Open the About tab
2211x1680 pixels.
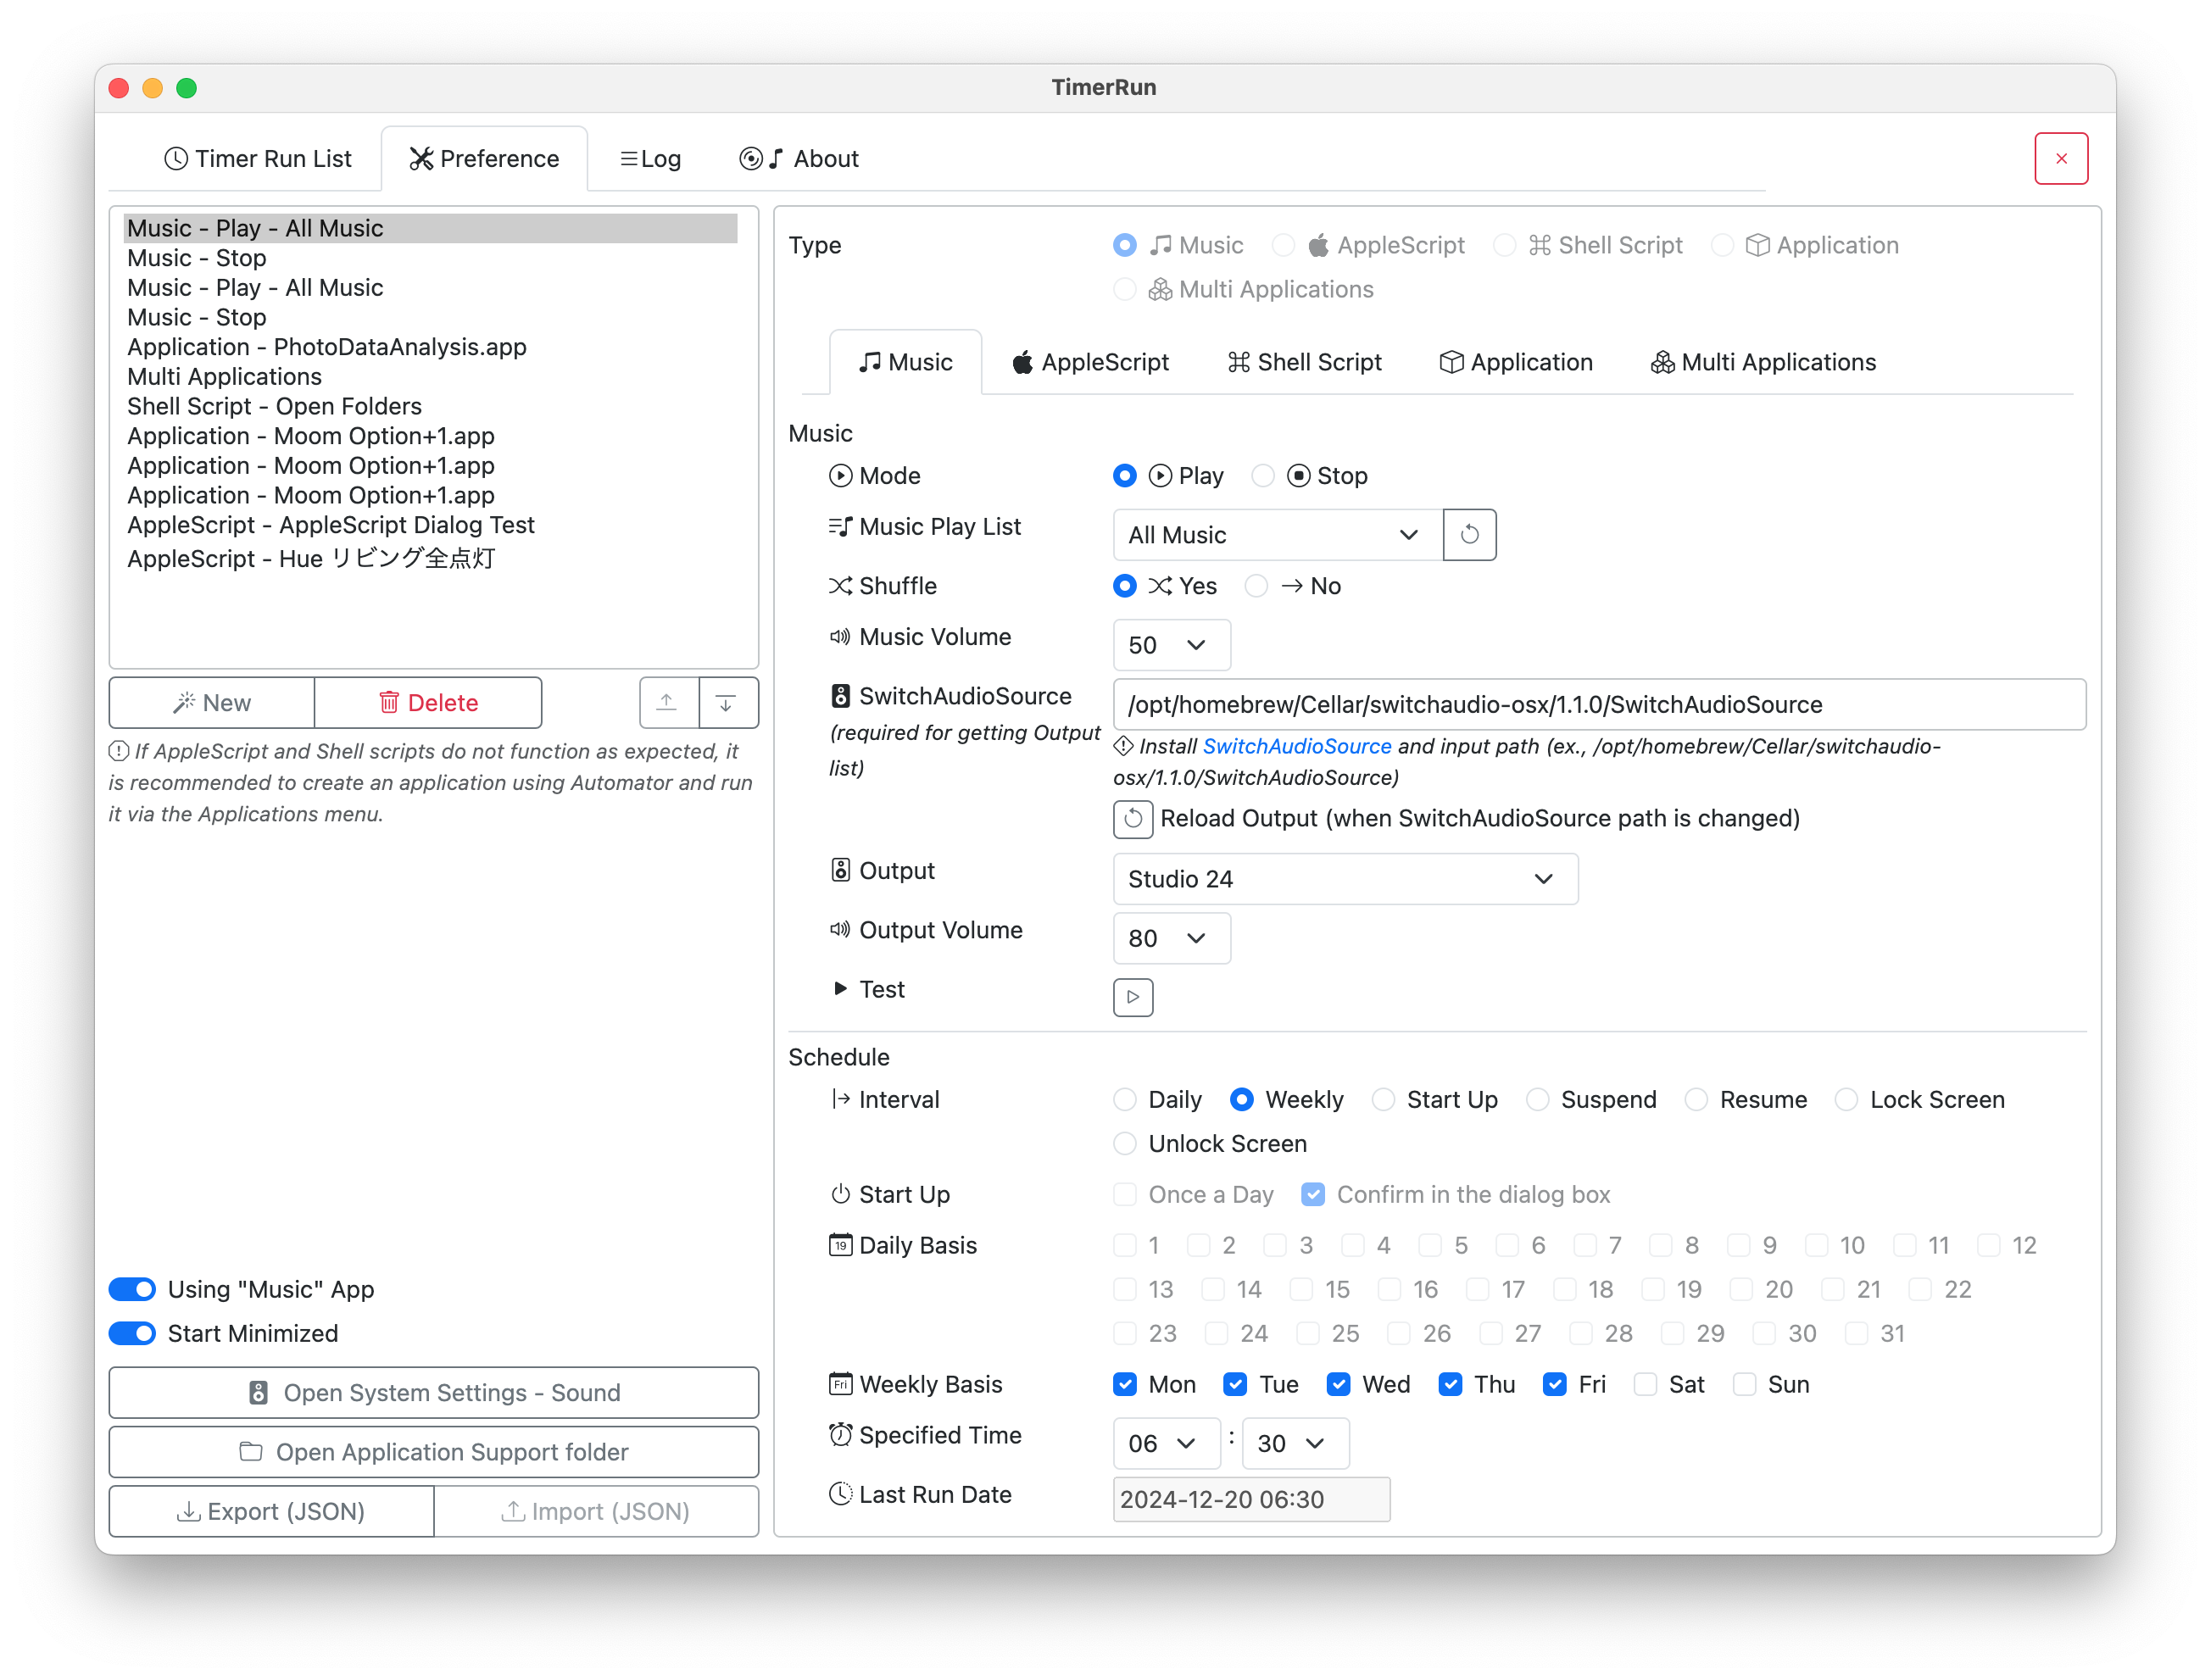pos(798,159)
